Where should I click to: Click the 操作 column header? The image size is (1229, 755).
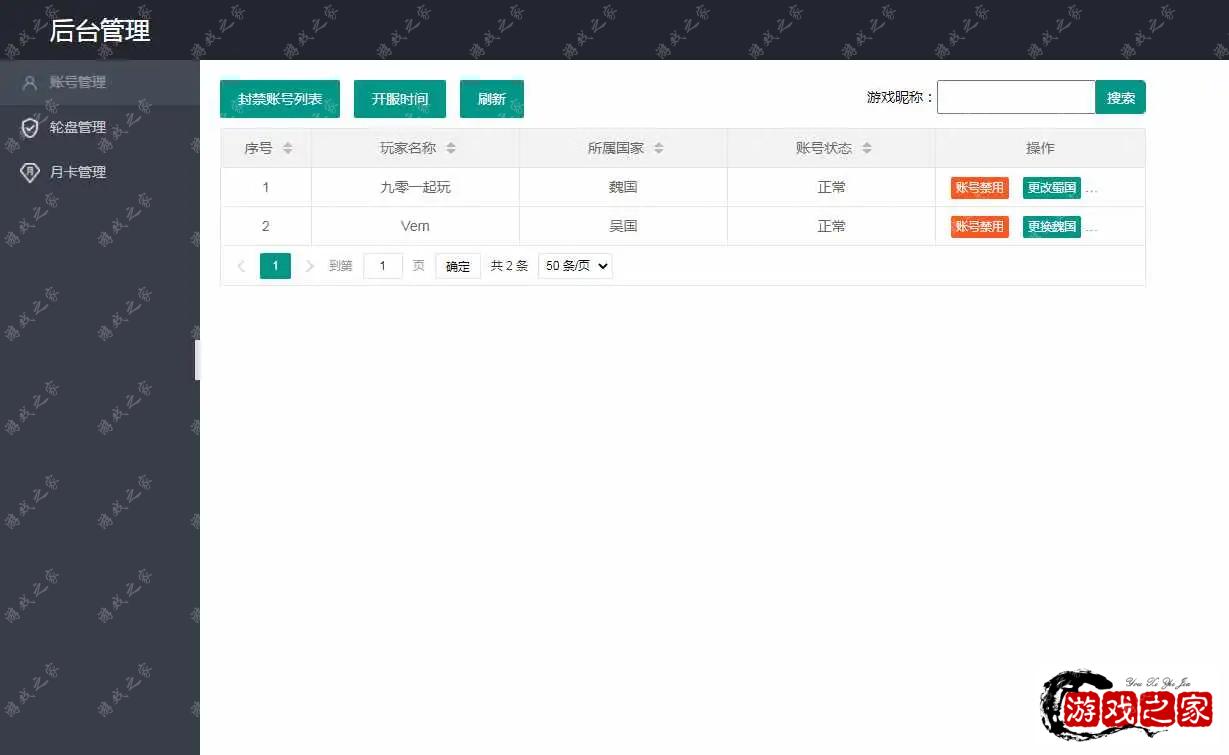[x=1040, y=148]
